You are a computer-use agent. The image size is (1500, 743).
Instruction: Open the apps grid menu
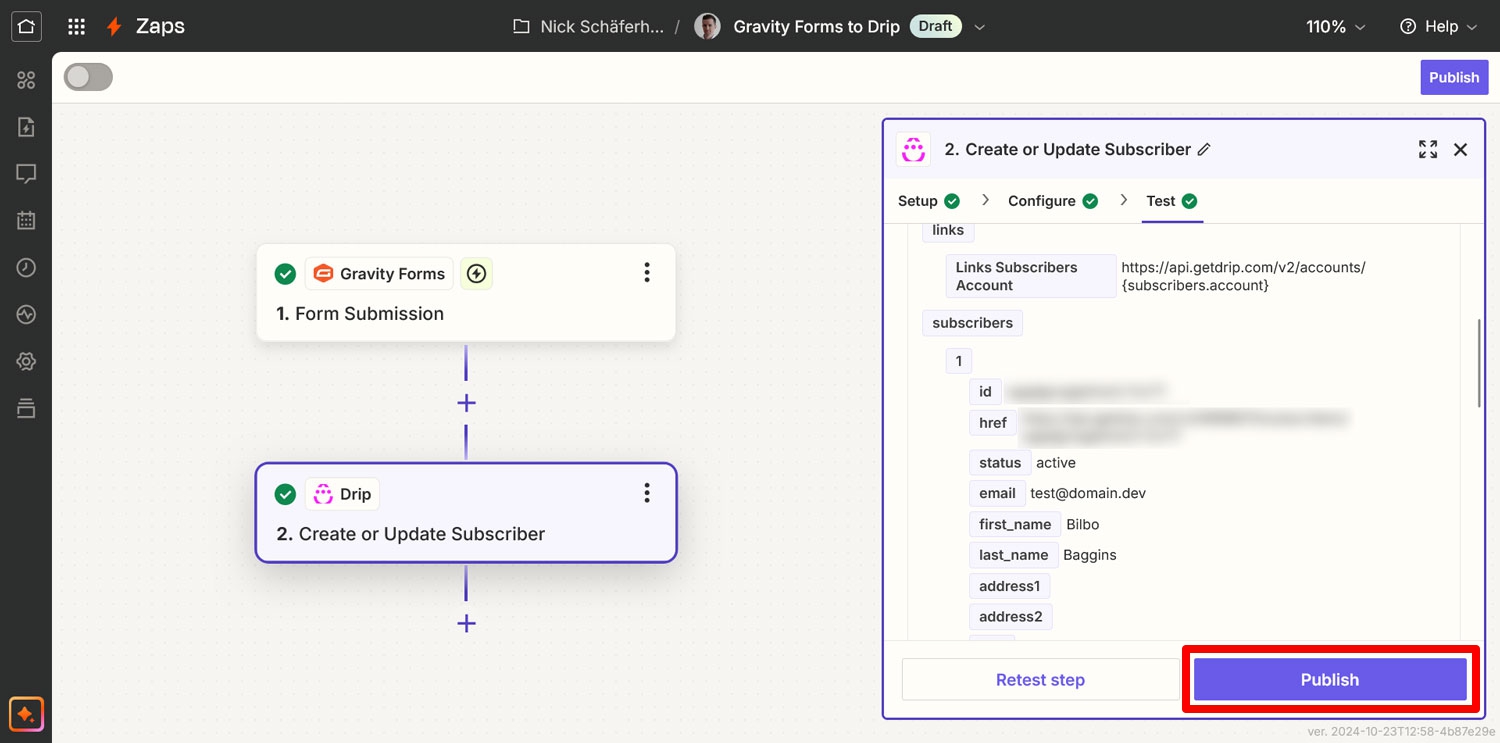click(x=76, y=26)
